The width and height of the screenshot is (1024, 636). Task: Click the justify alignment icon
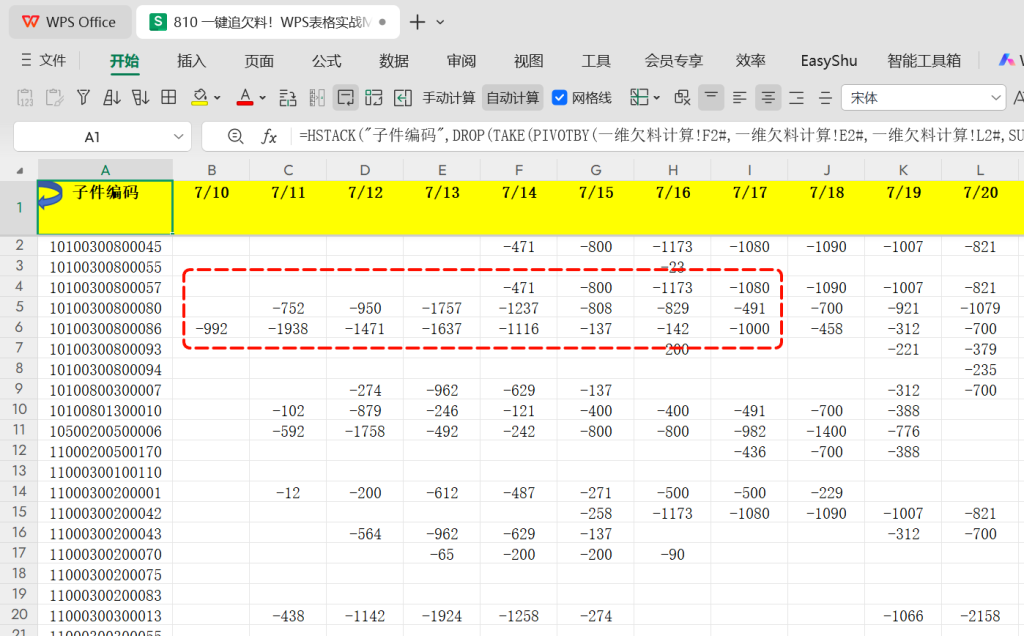pyautogui.click(x=825, y=98)
